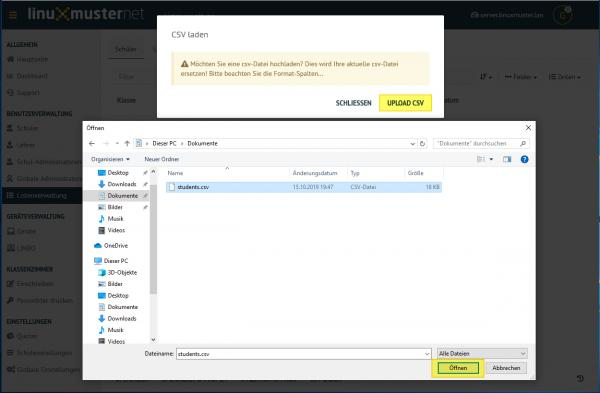This screenshot has height=393, width=600.
Task: Click the search magnifier icon in file dialog
Action: tap(523, 144)
